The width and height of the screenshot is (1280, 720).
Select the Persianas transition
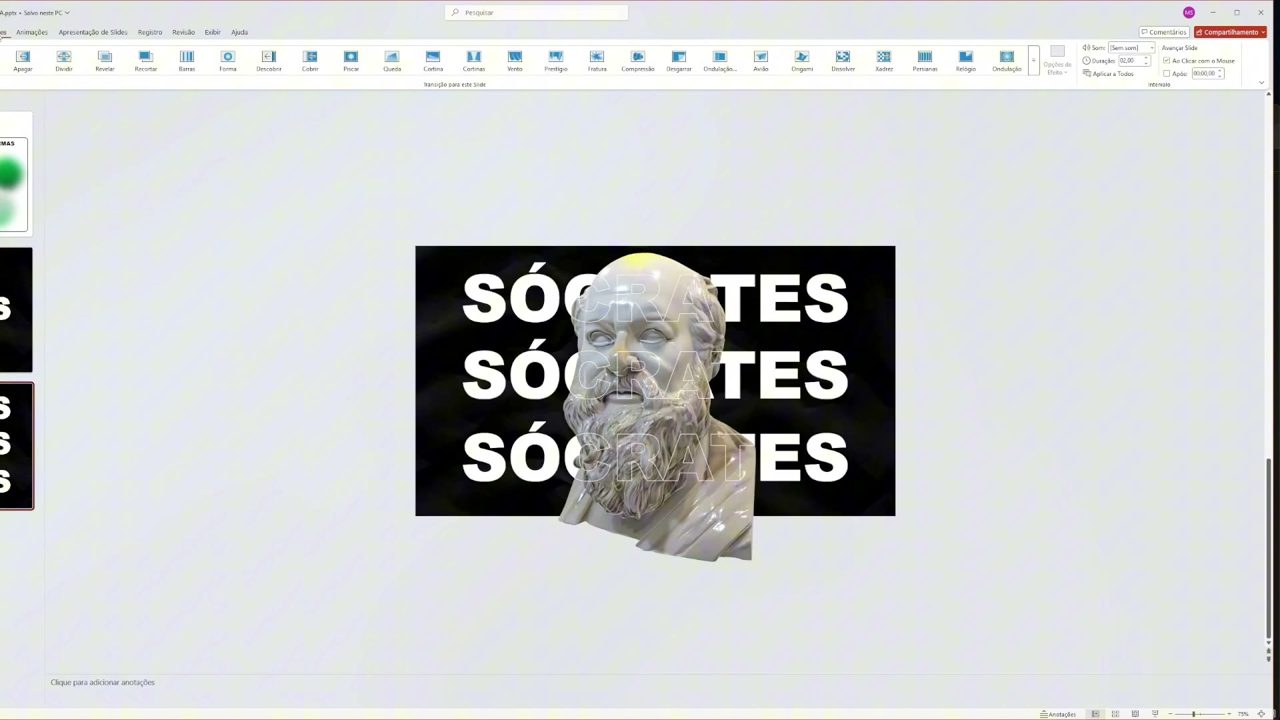click(925, 61)
